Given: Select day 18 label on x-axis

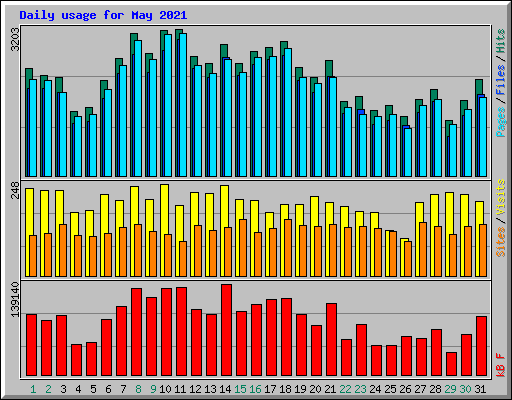Looking at the screenshot, I should point(285,389).
